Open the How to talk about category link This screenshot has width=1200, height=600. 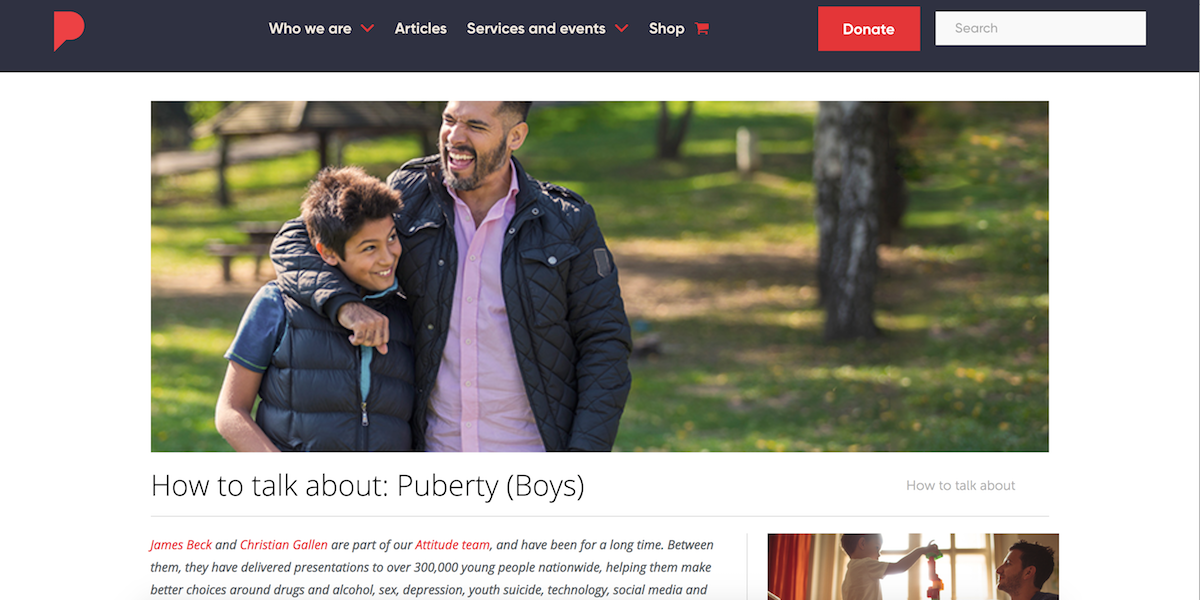coord(961,485)
